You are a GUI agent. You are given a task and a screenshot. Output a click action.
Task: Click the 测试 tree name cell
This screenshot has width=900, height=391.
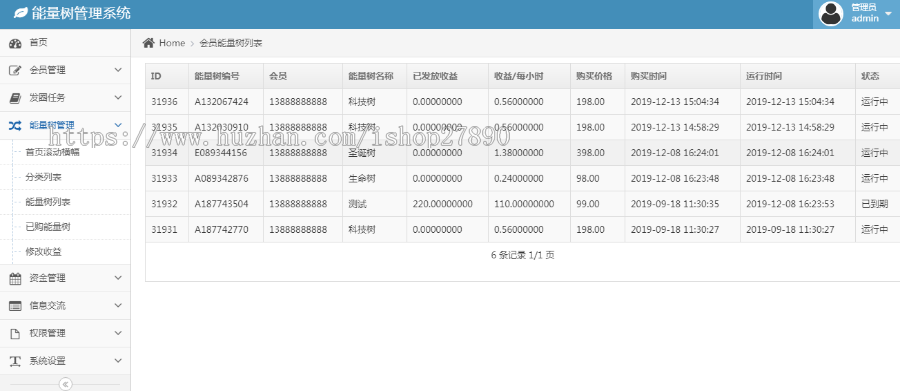357,204
